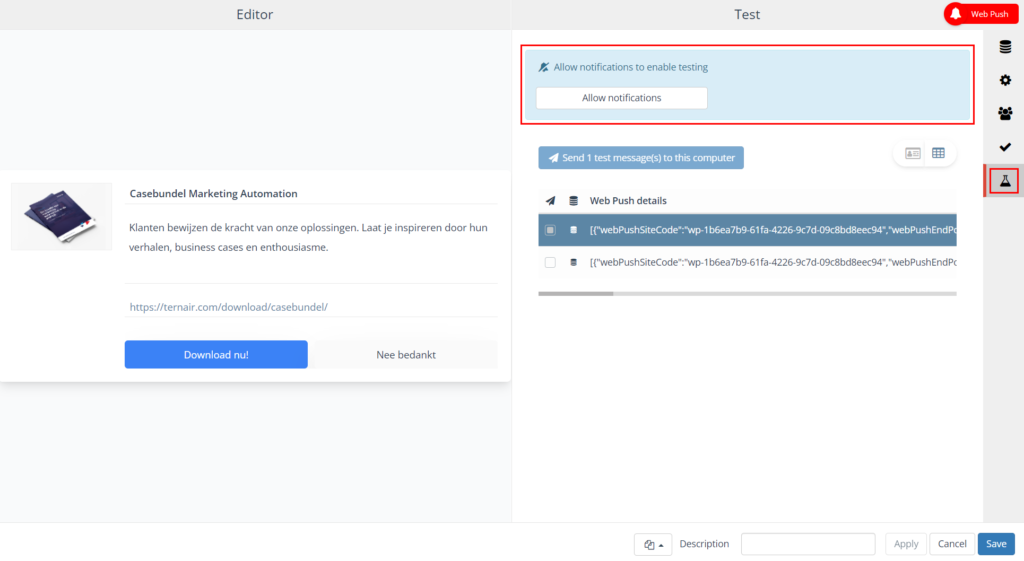Toggle checkbox of the highlighted Web Push row

point(550,230)
